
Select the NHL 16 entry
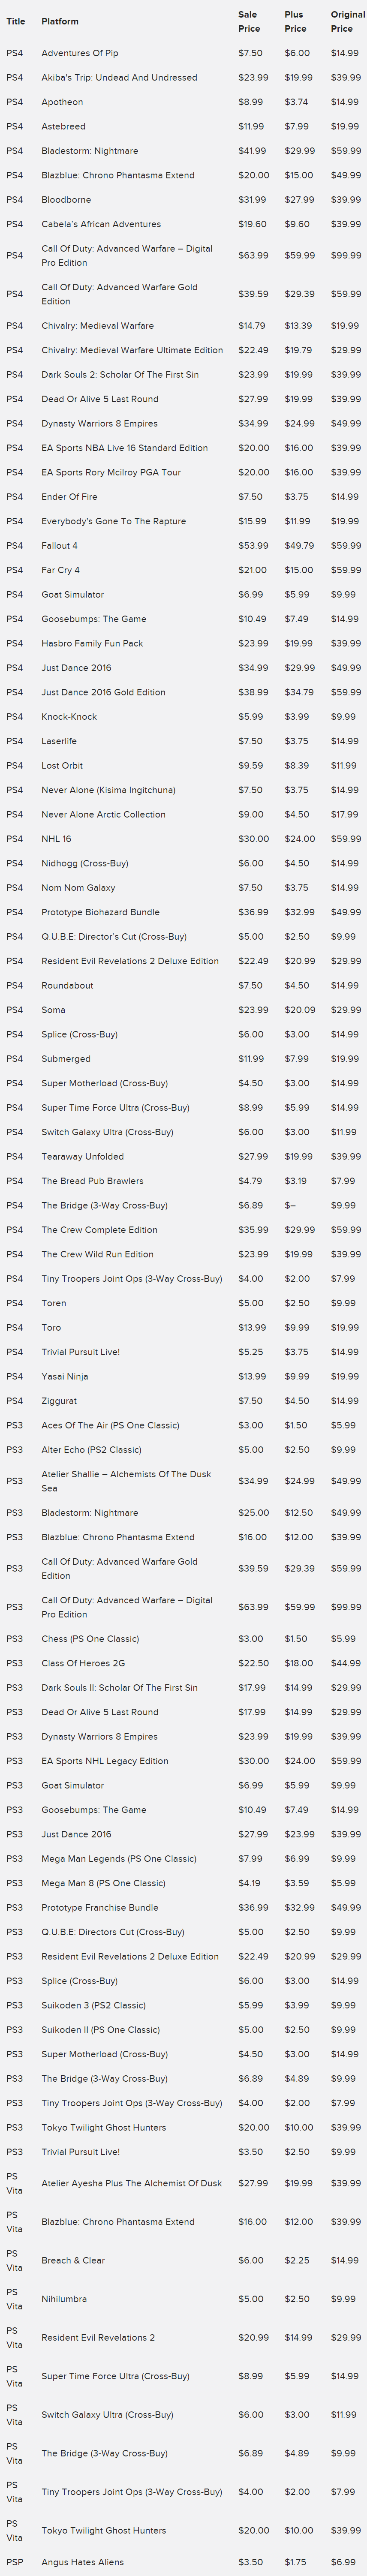click(x=56, y=839)
